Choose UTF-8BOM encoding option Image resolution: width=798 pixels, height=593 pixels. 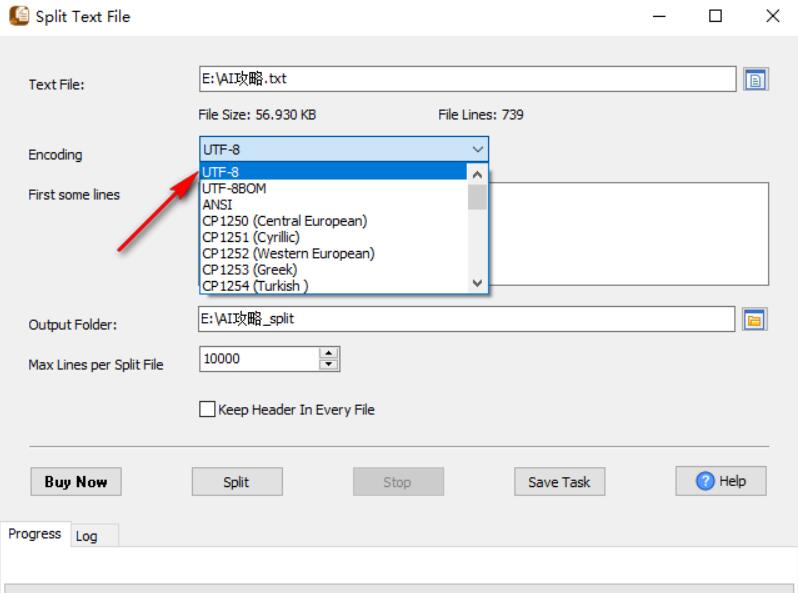333,188
